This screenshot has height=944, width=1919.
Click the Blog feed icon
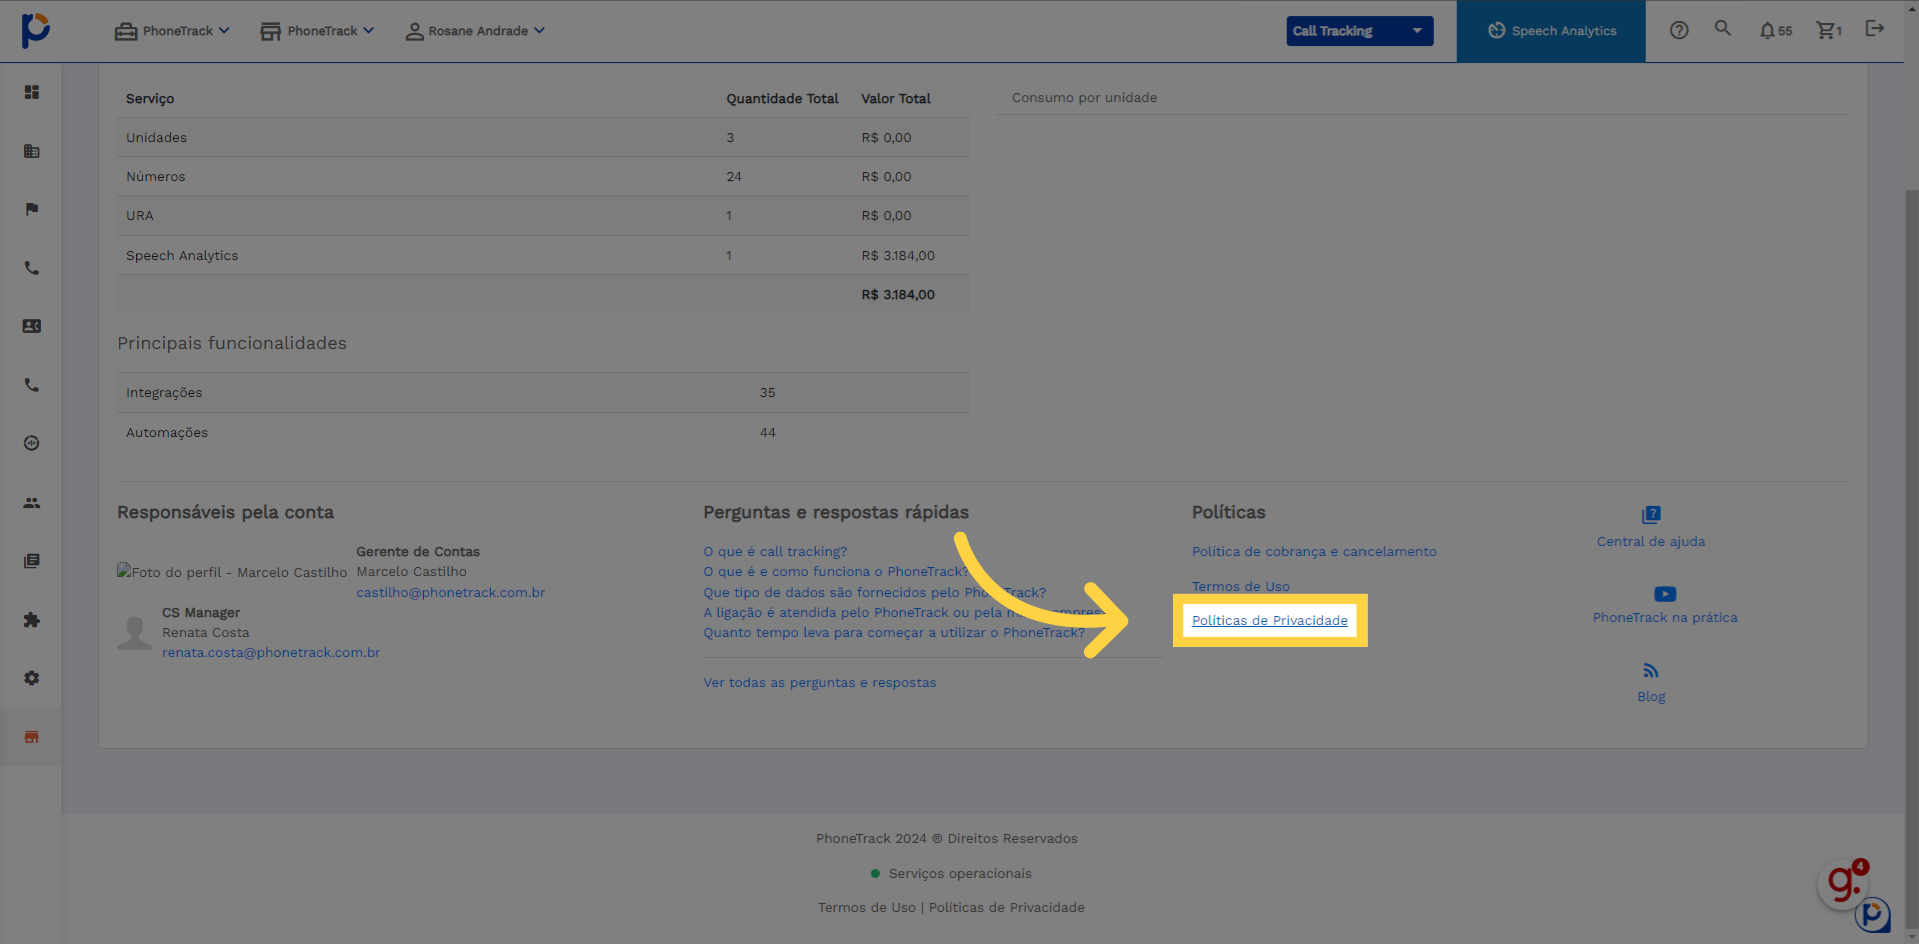(x=1651, y=671)
